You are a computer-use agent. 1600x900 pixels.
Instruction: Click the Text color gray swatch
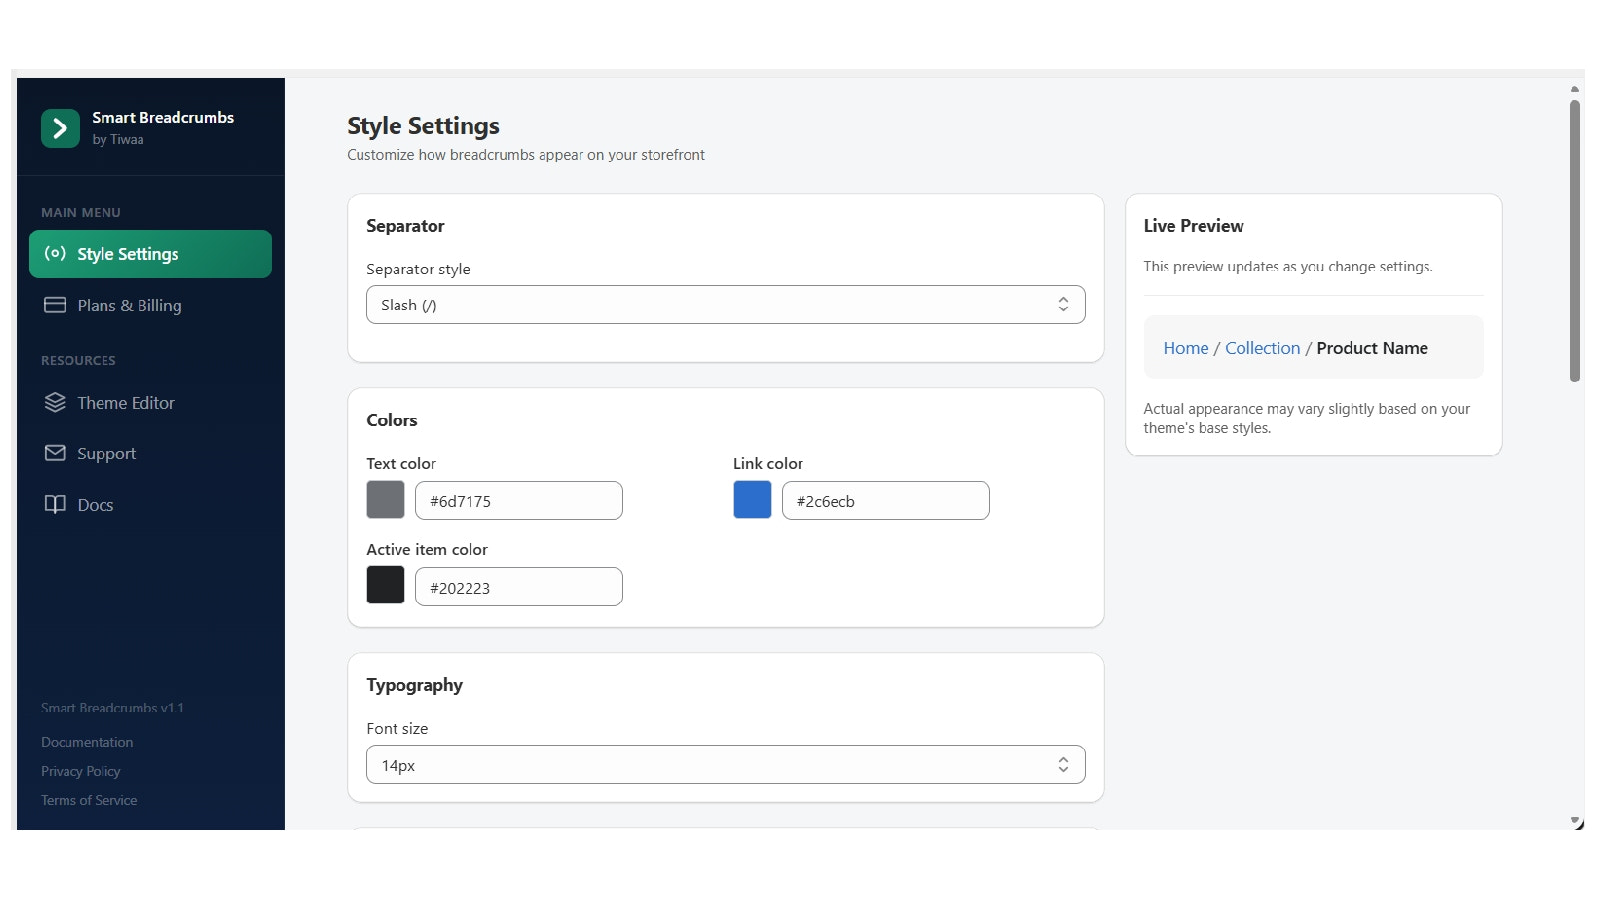tap(385, 500)
